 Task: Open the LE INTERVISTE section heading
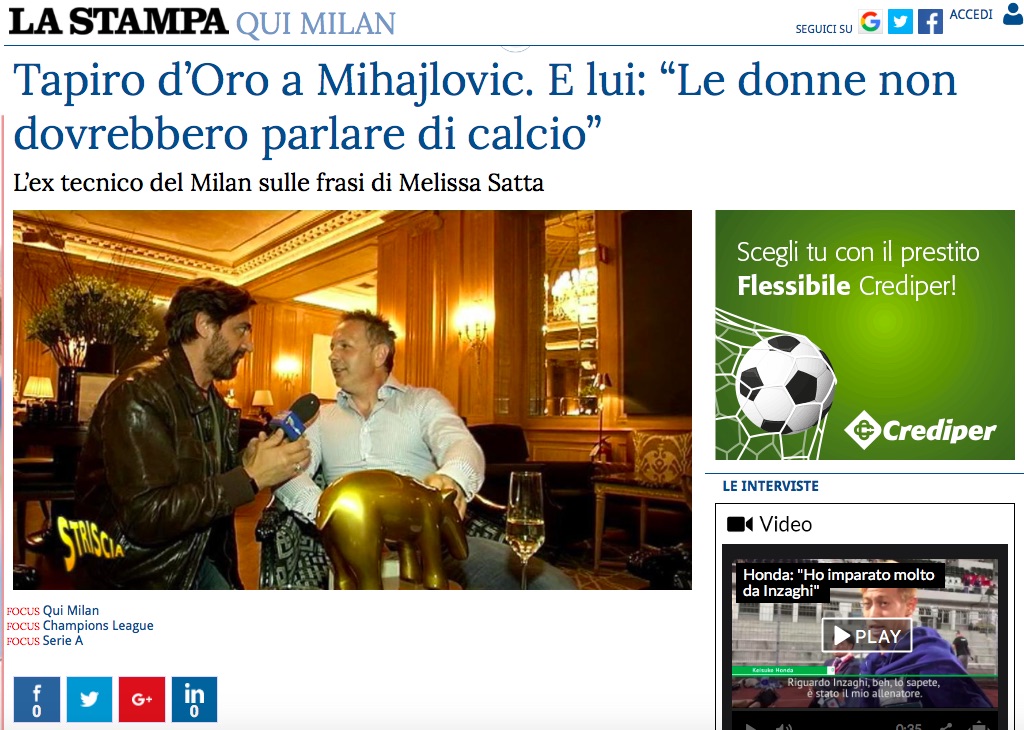pos(770,486)
